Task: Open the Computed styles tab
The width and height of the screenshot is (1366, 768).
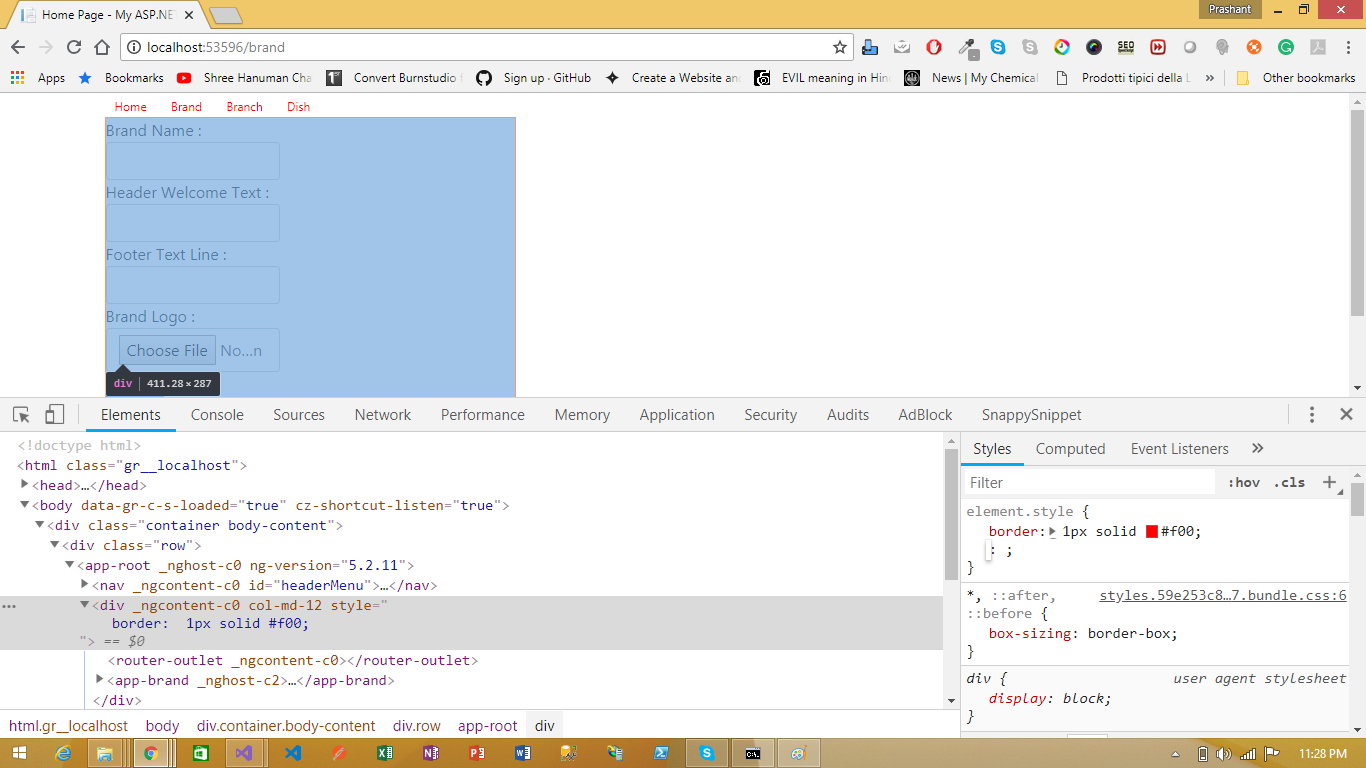Action: pos(1070,449)
